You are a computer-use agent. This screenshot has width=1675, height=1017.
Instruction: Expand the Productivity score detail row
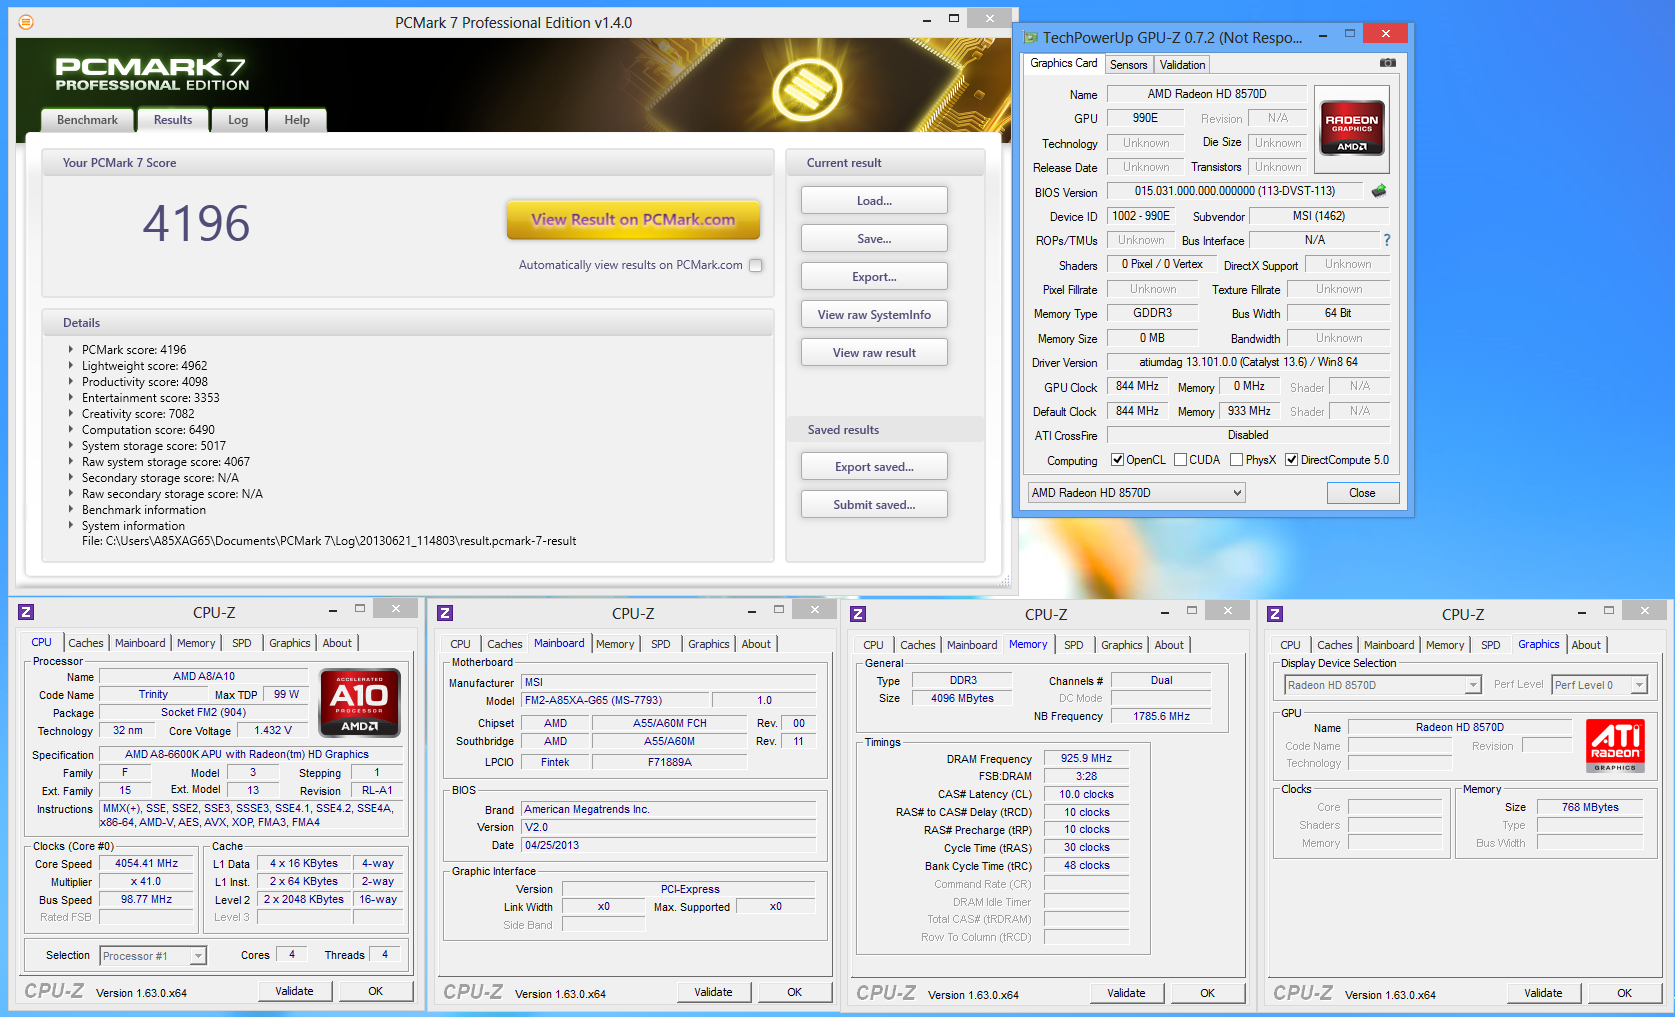click(x=70, y=382)
